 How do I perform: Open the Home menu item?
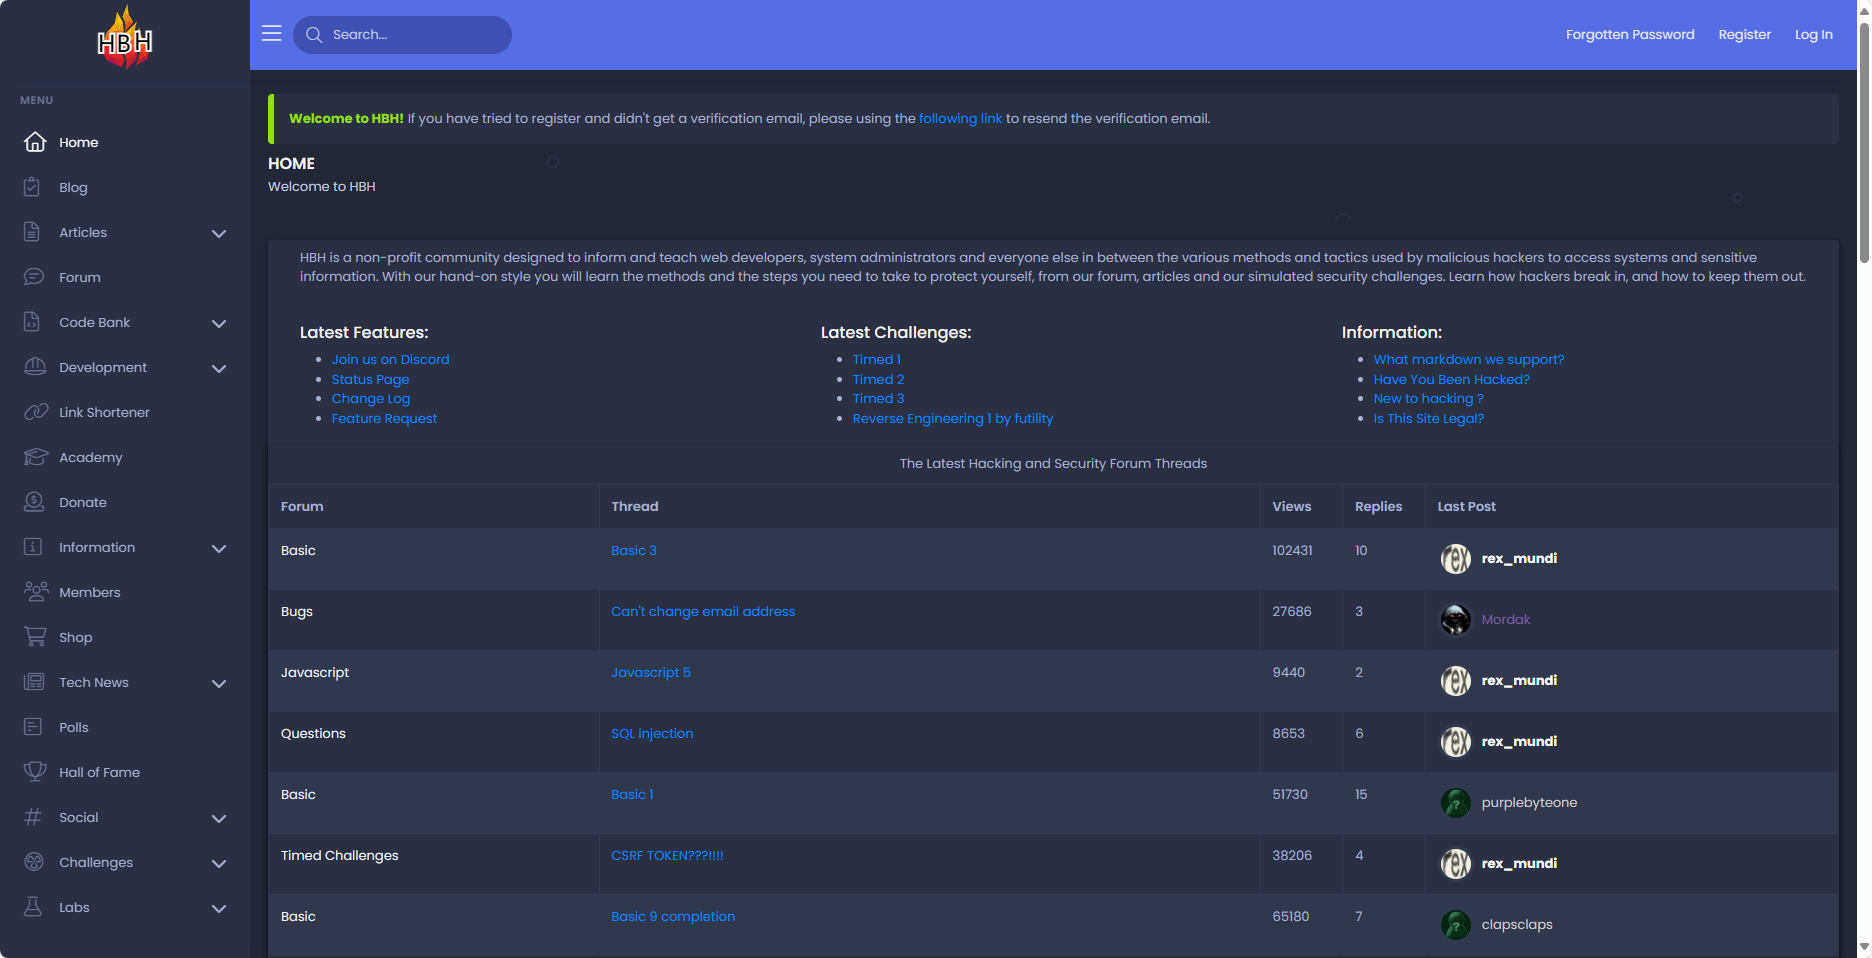(125, 142)
